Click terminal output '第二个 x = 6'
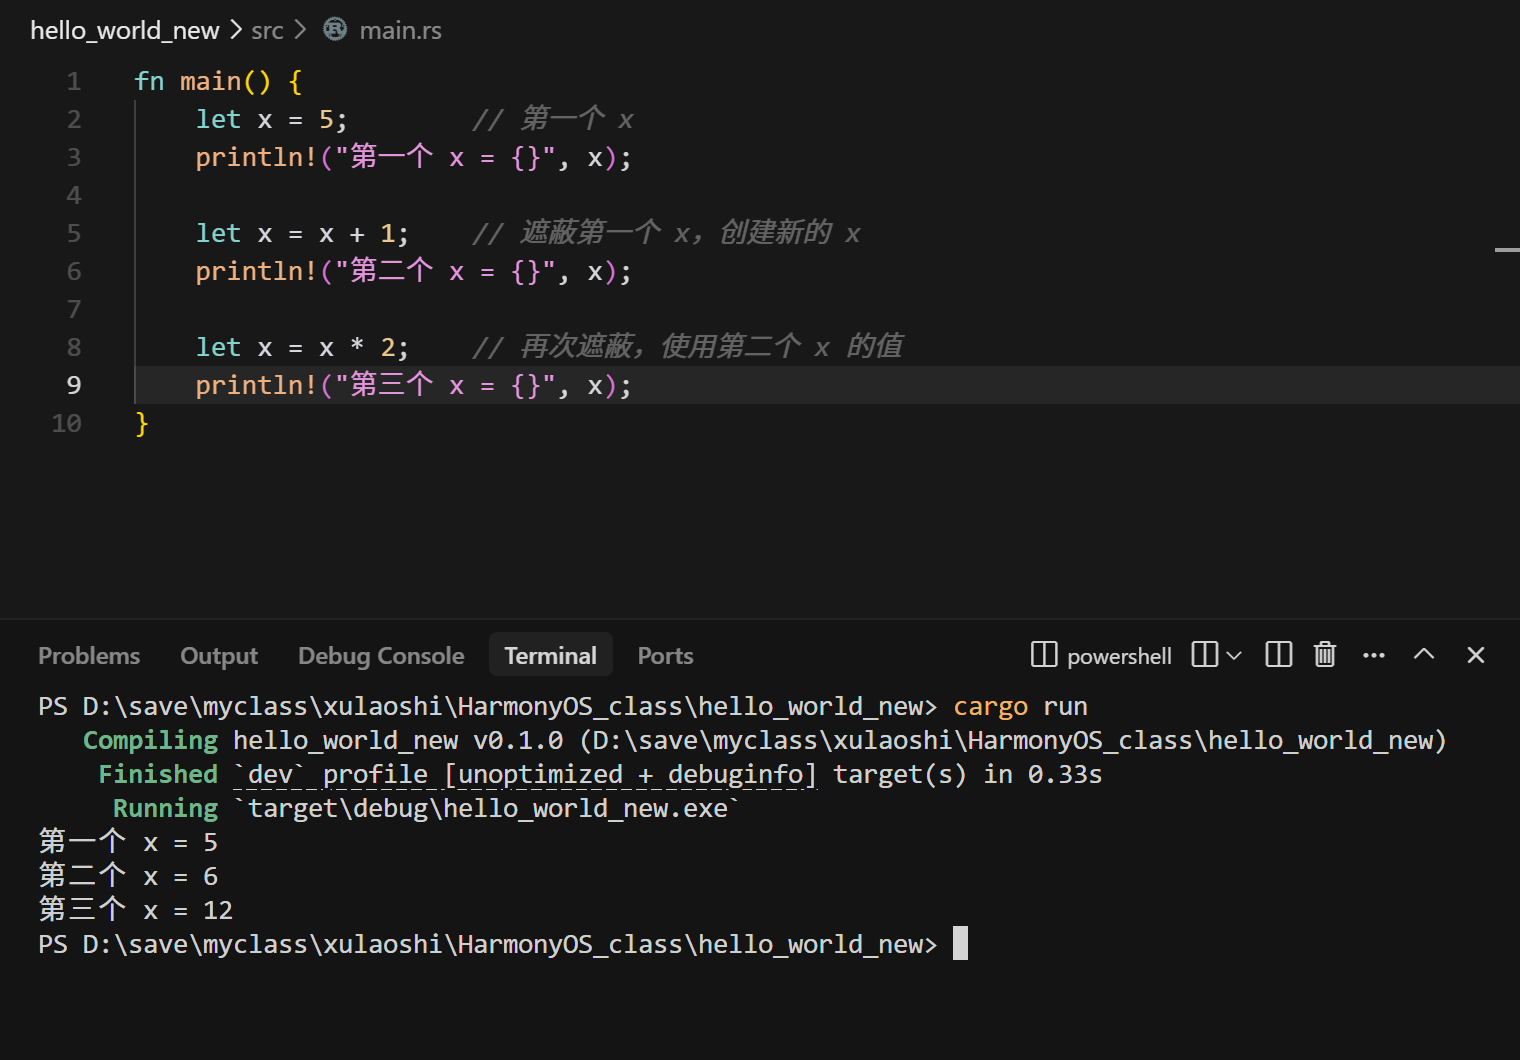This screenshot has width=1520, height=1060. click(128, 876)
